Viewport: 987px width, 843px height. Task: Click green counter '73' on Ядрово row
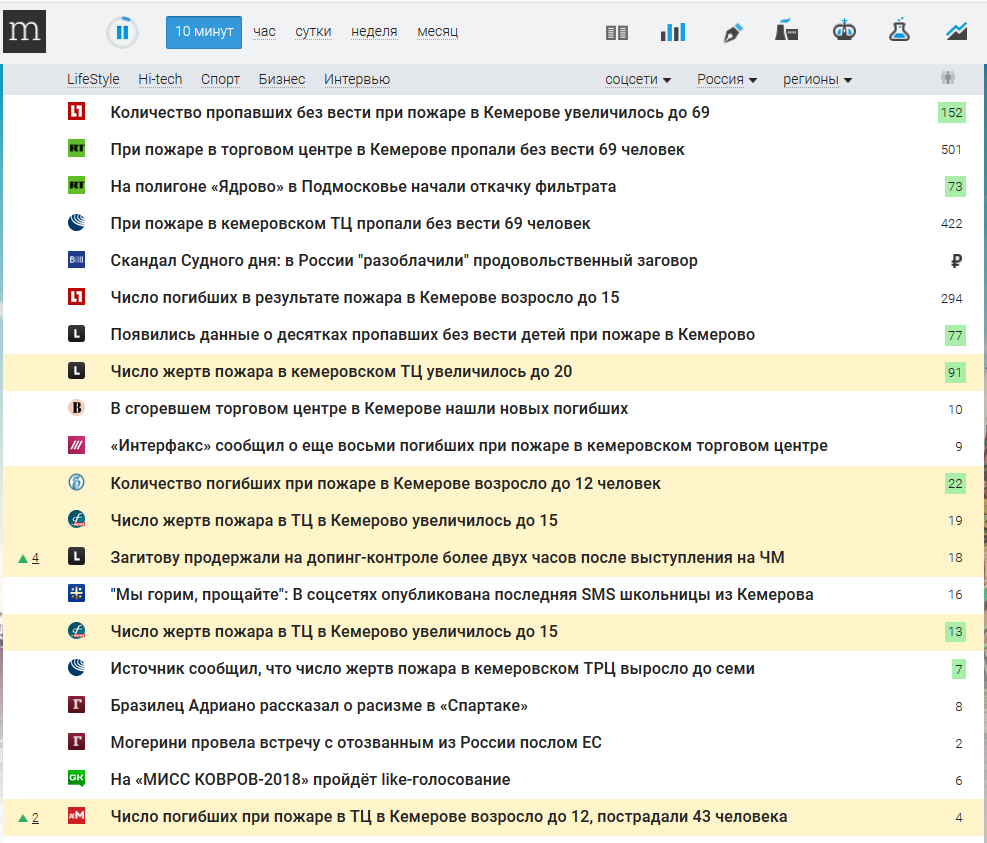coord(955,187)
